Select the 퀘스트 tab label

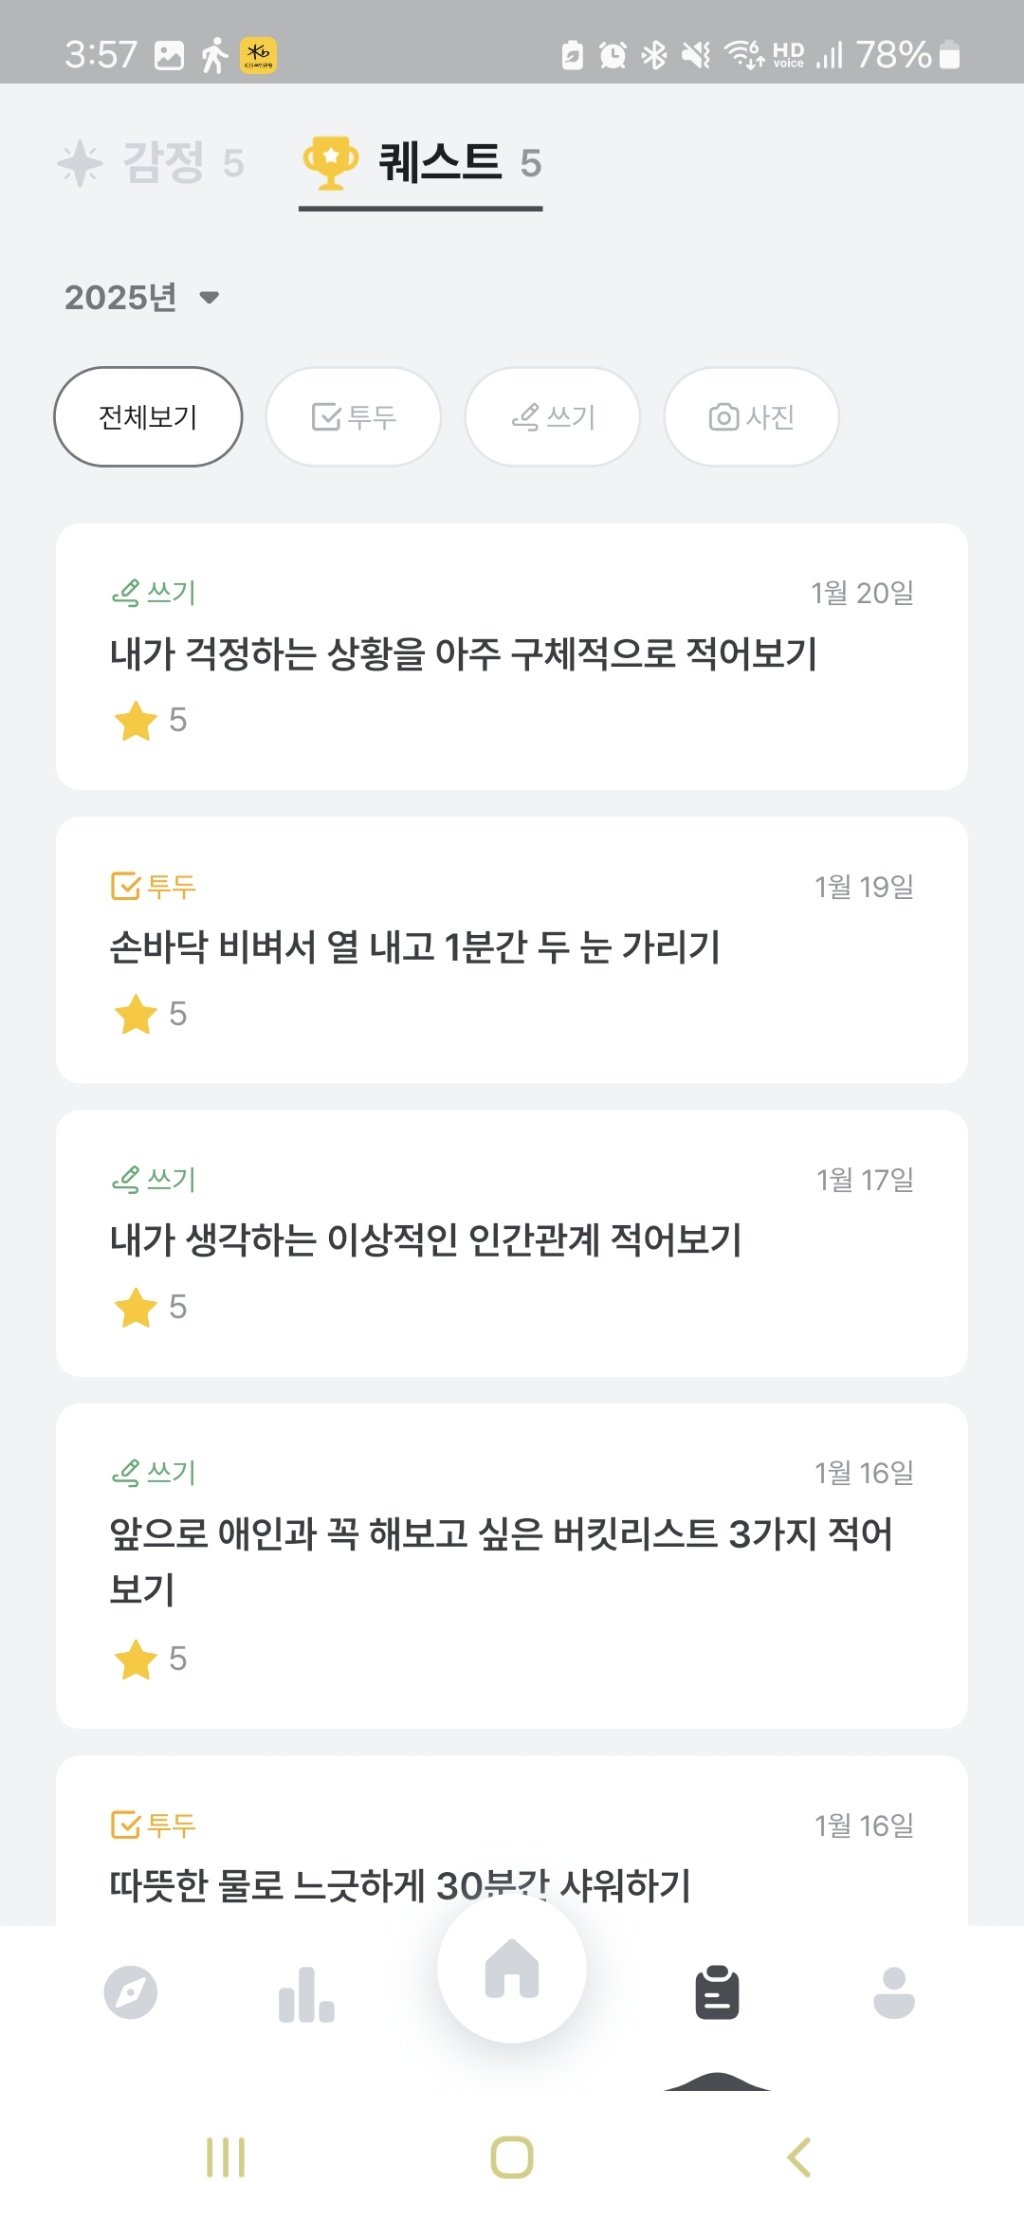[440, 162]
